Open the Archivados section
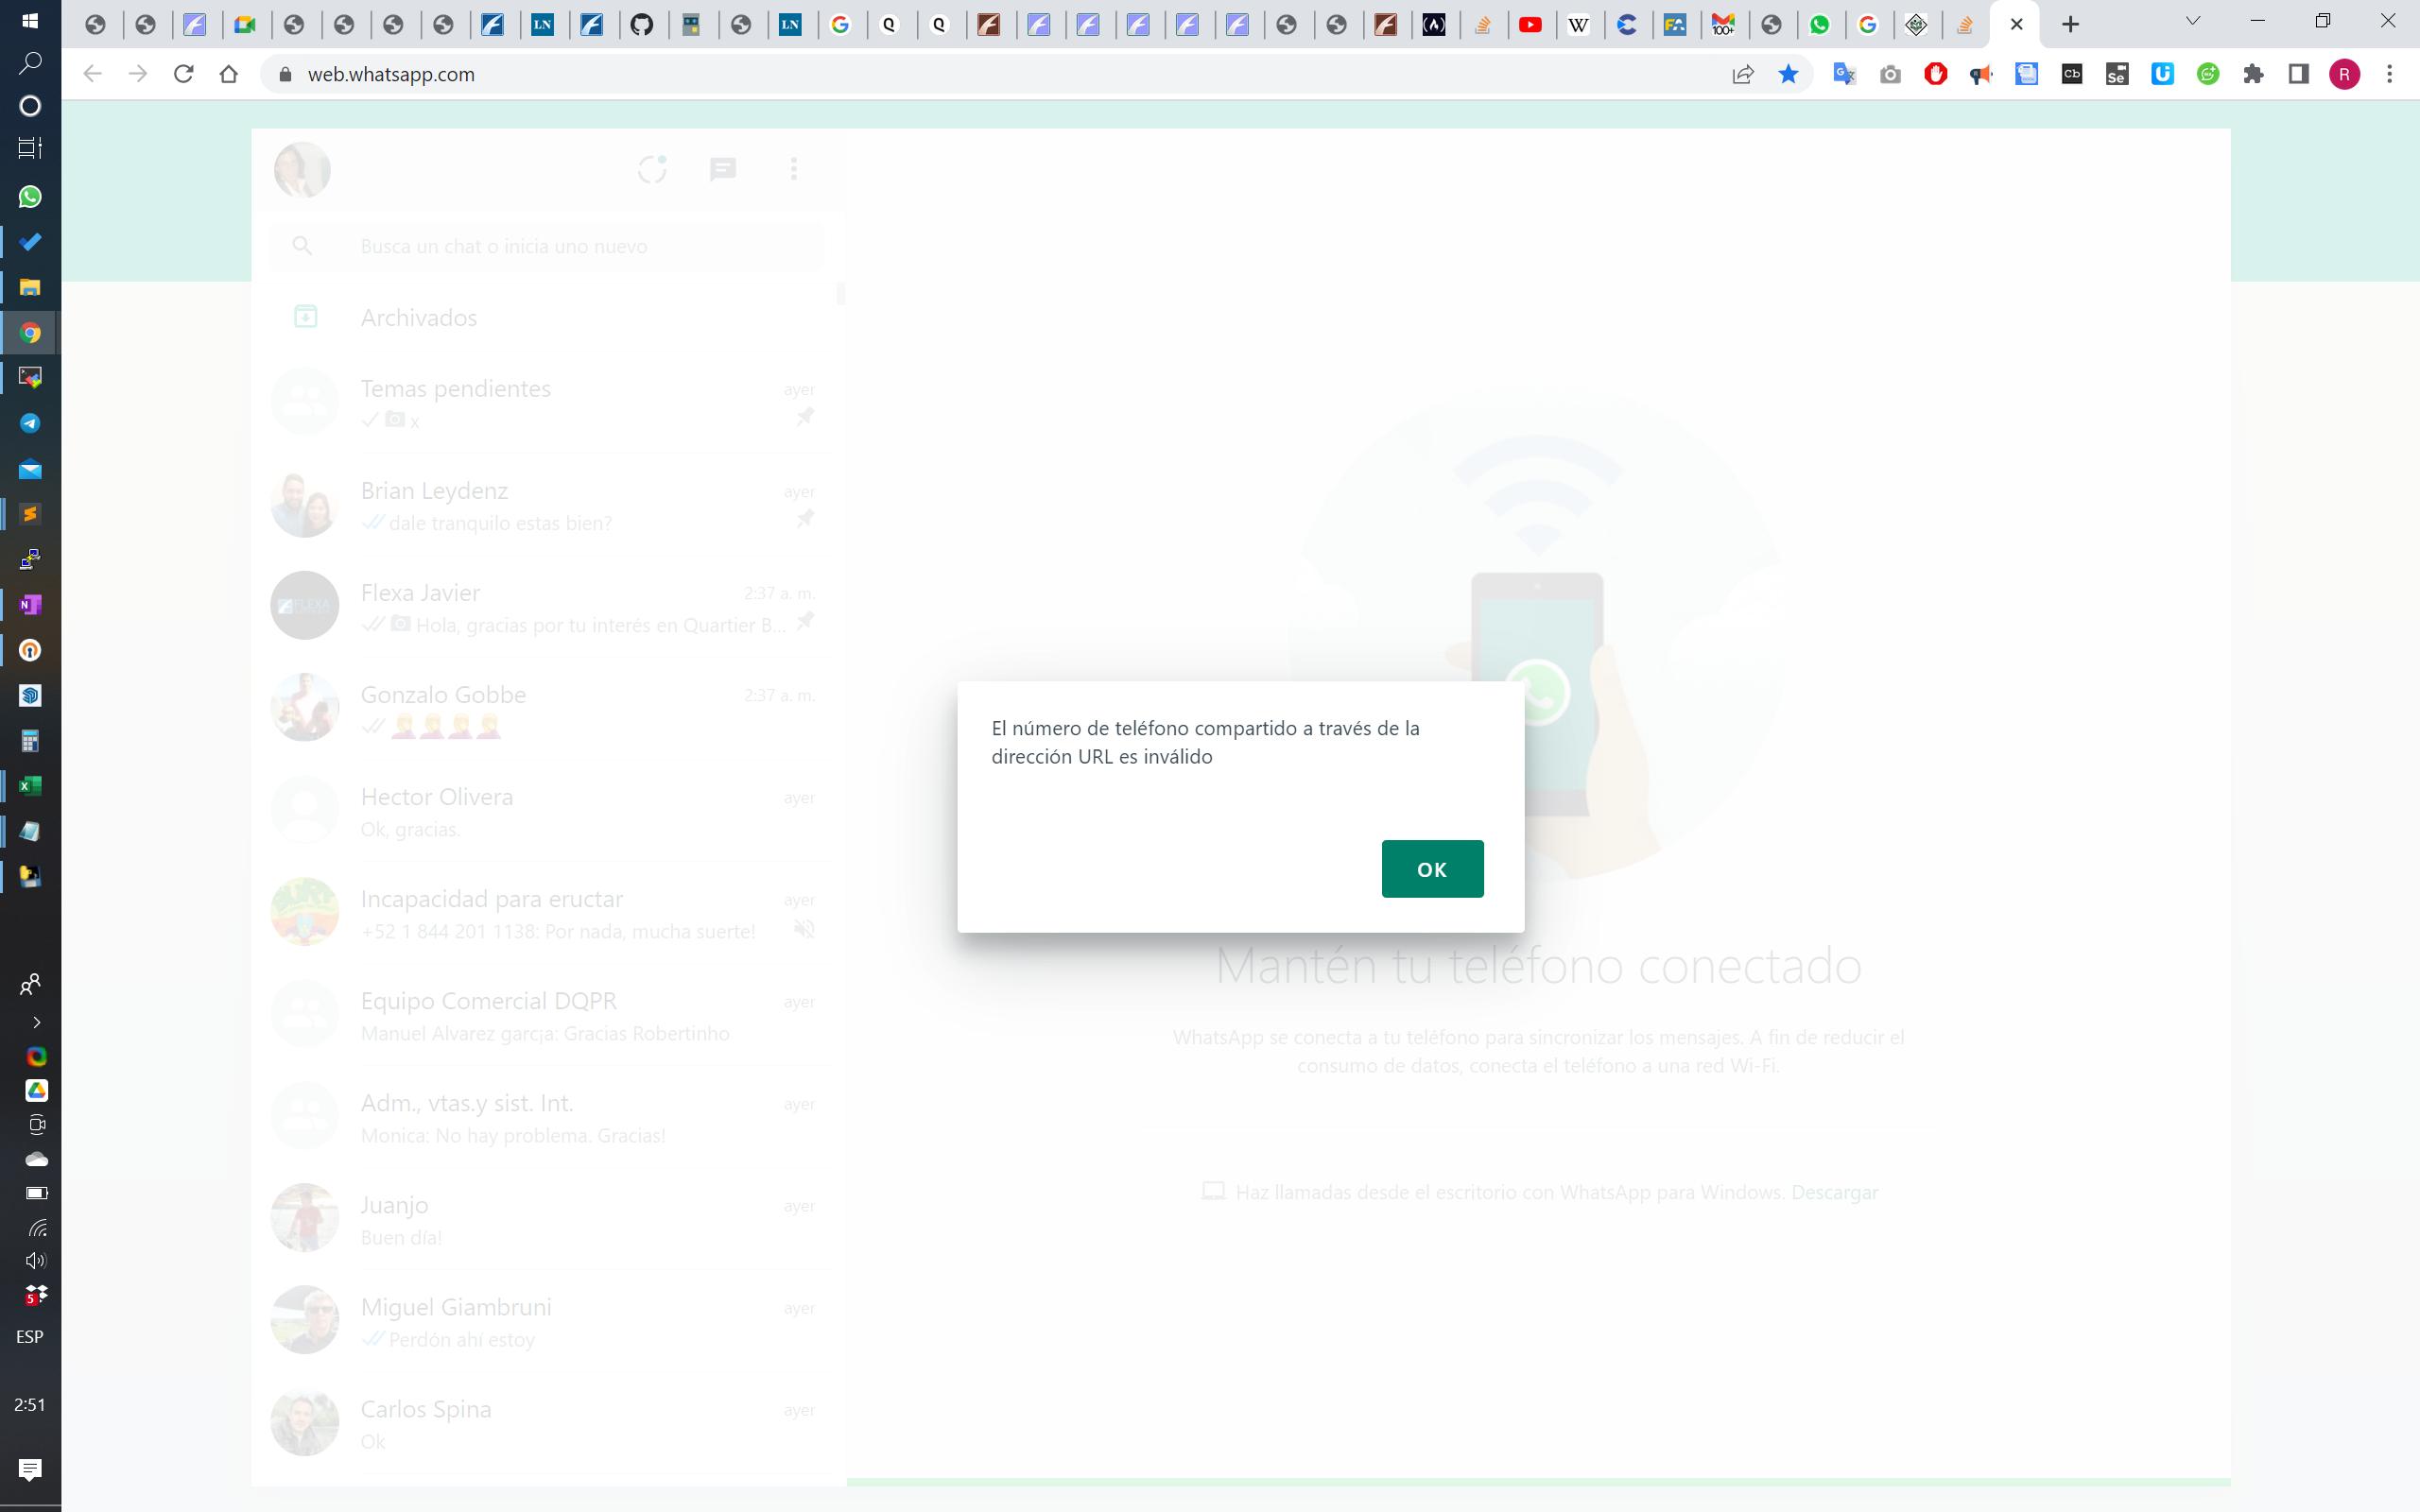The height and width of the screenshot is (1512, 2420). (x=546, y=317)
